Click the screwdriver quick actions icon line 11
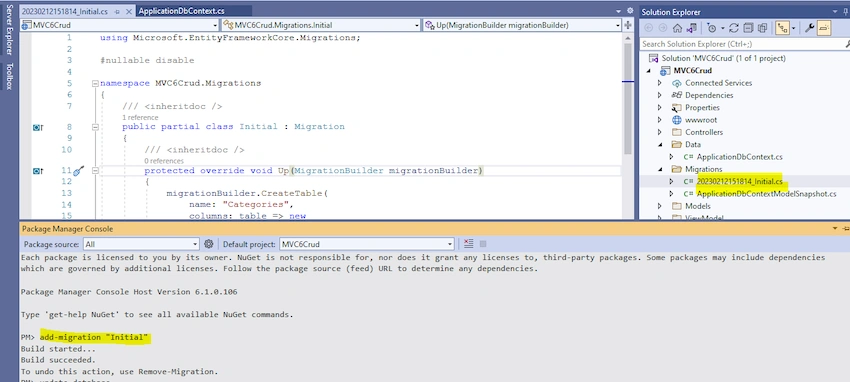The width and height of the screenshot is (850, 382). [x=79, y=171]
